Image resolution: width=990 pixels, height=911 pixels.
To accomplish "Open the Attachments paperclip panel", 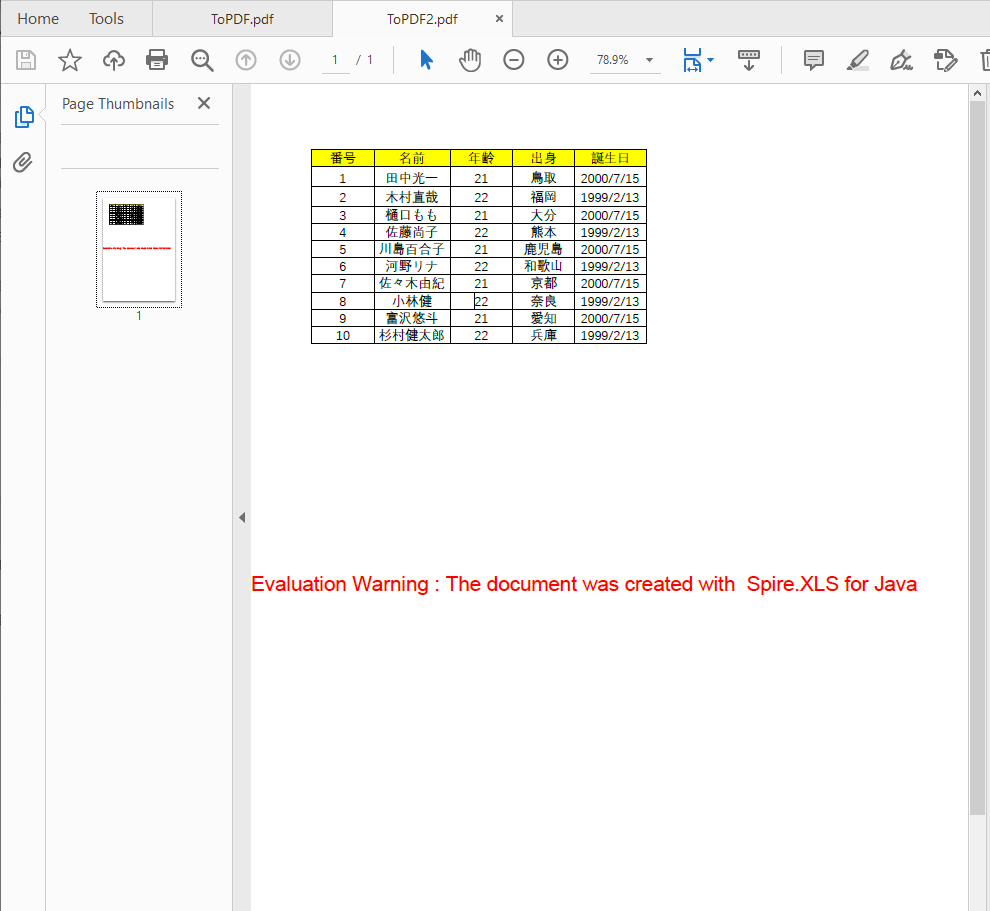I will (23, 162).
